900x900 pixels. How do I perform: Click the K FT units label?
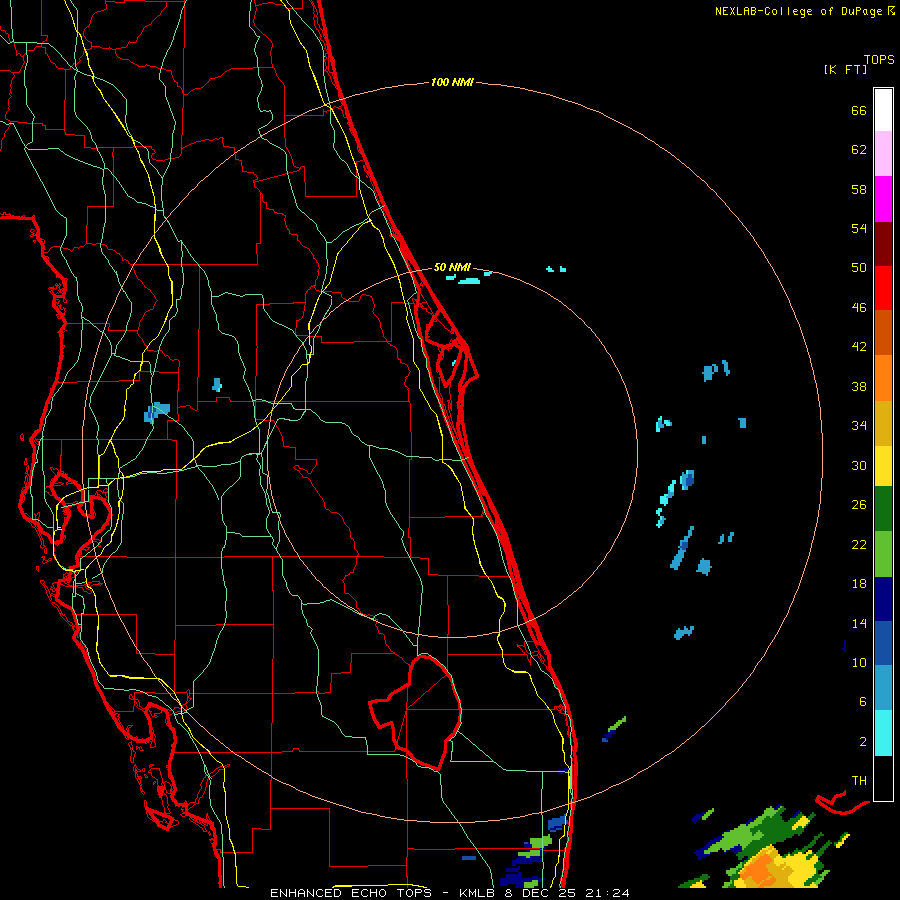click(x=845, y=69)
